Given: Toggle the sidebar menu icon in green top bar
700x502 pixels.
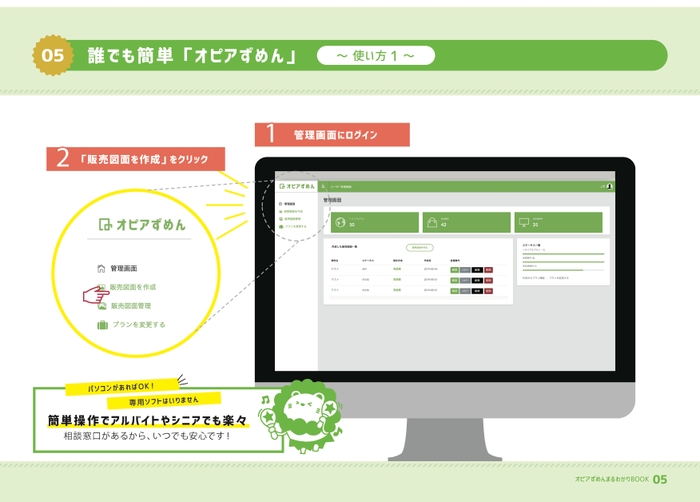Looking at the screenshot, I should 323,186.
